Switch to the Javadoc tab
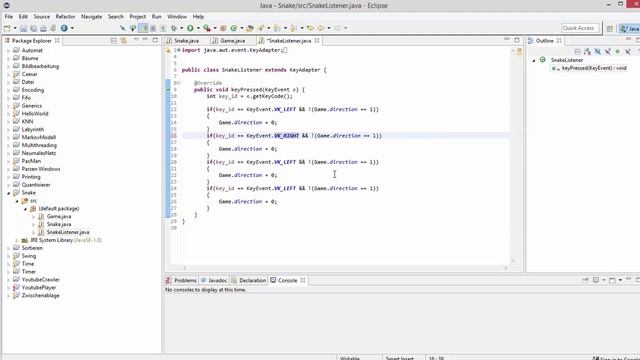Screen dimensions: 640x360 click(214, 280)
